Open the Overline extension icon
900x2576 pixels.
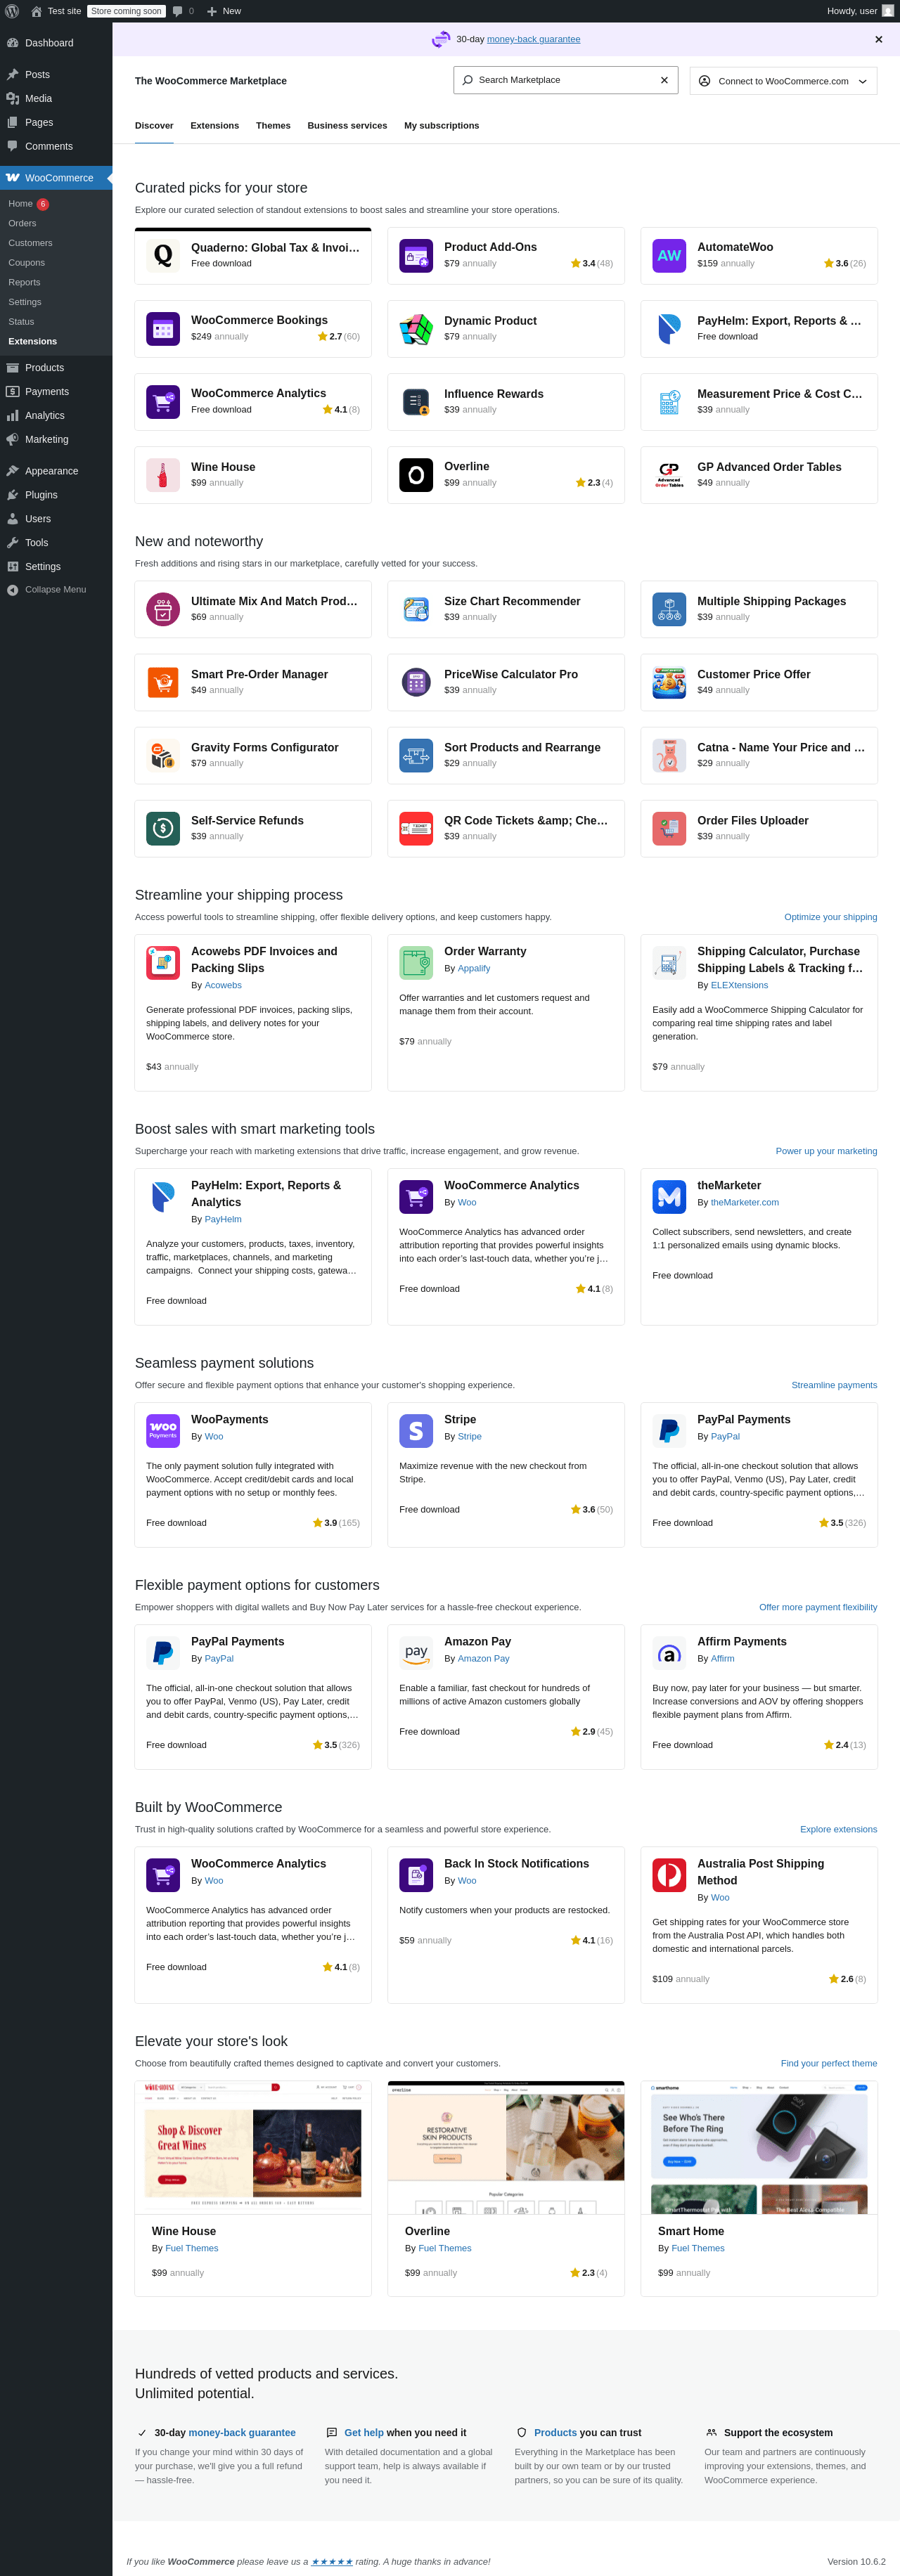pos(416,475)
